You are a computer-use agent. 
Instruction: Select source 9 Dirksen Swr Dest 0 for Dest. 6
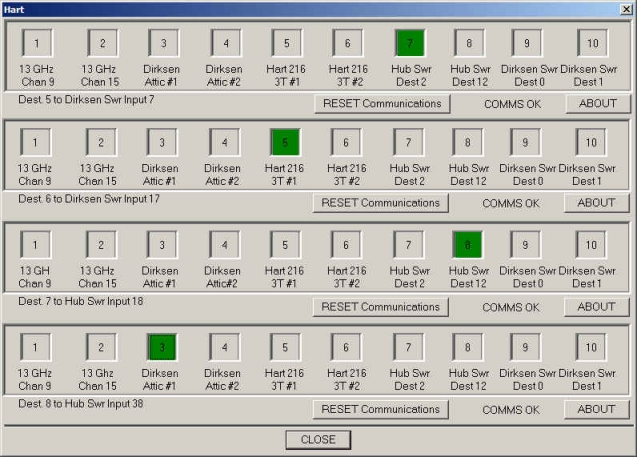(525, 142)
